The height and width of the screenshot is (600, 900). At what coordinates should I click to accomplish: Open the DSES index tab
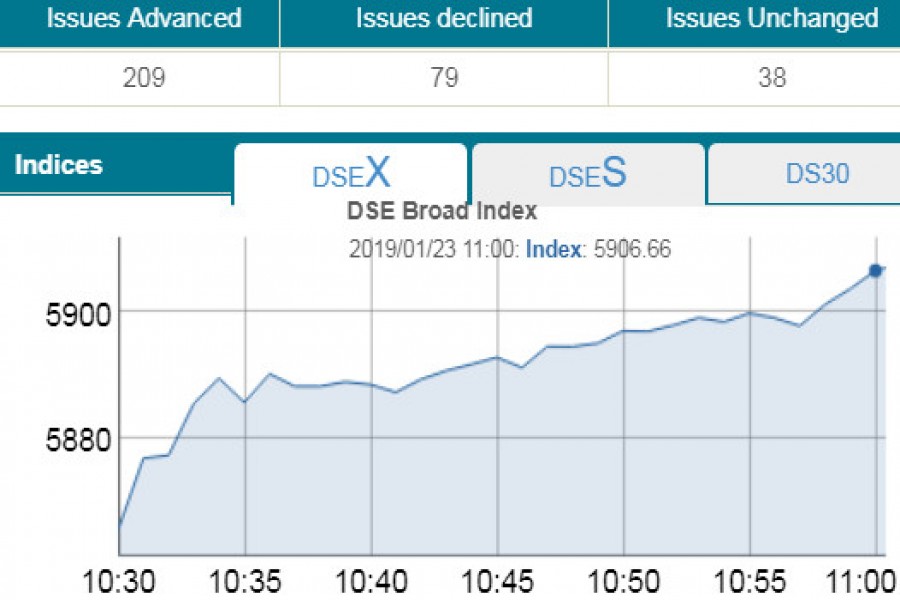click(587, 173)
